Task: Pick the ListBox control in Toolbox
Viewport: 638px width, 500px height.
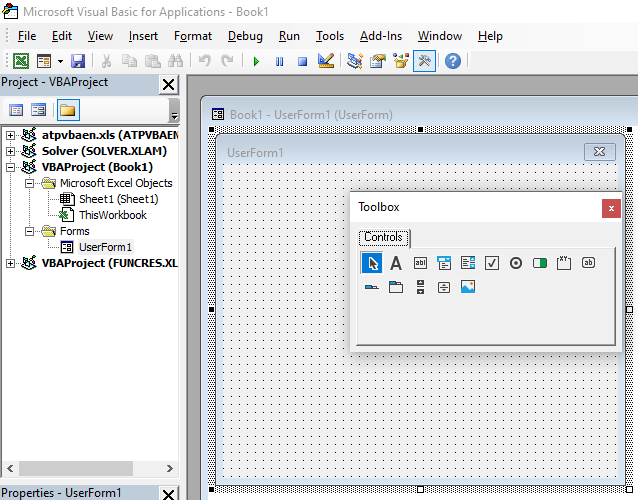Action: tap(468, 263)
